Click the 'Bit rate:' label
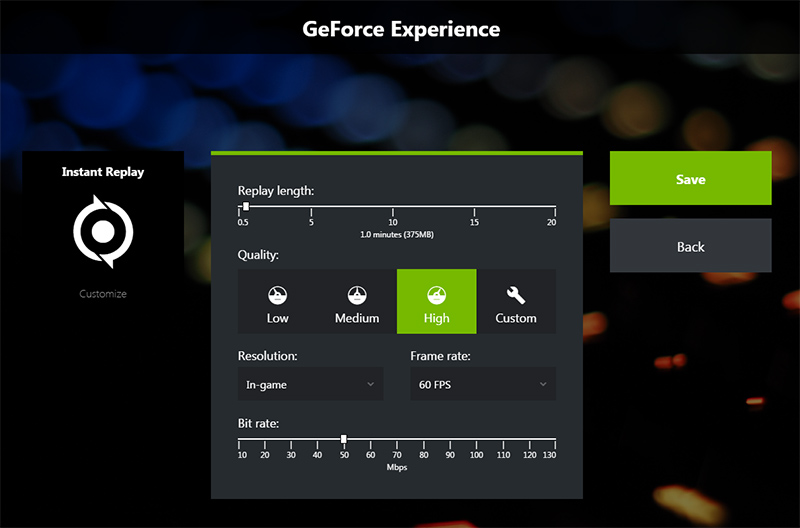The height and width of the screenshot is (528, 800). tap(258, 423)
